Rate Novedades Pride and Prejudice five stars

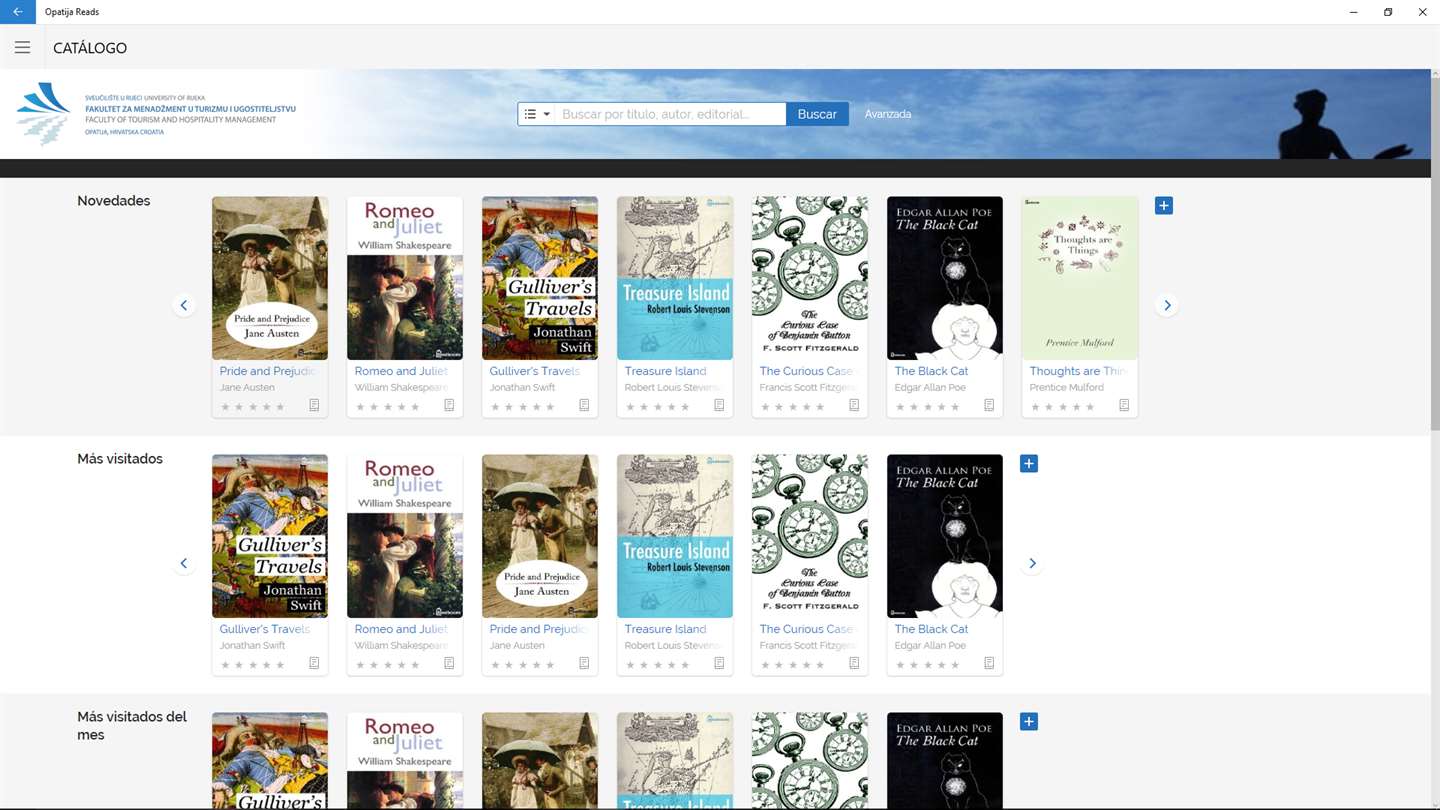click(280, 407)
